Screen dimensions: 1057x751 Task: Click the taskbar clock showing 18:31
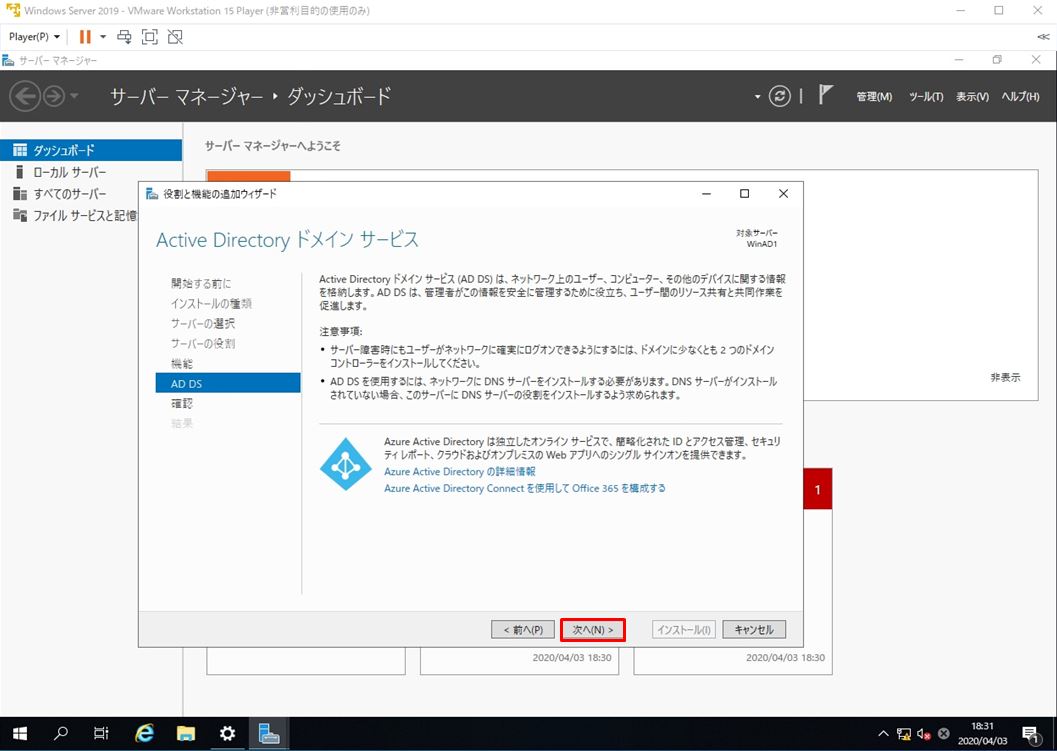point(982,733)
